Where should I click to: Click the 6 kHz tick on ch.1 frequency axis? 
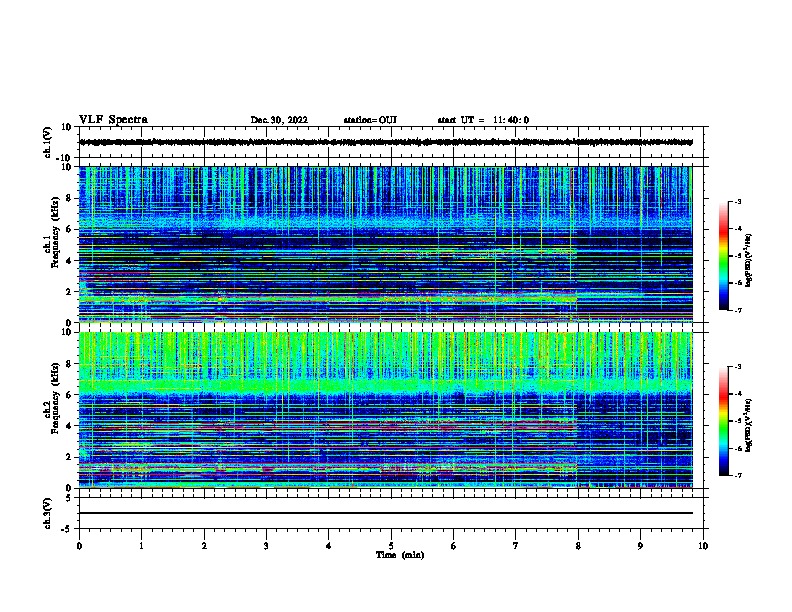point(69,229)
